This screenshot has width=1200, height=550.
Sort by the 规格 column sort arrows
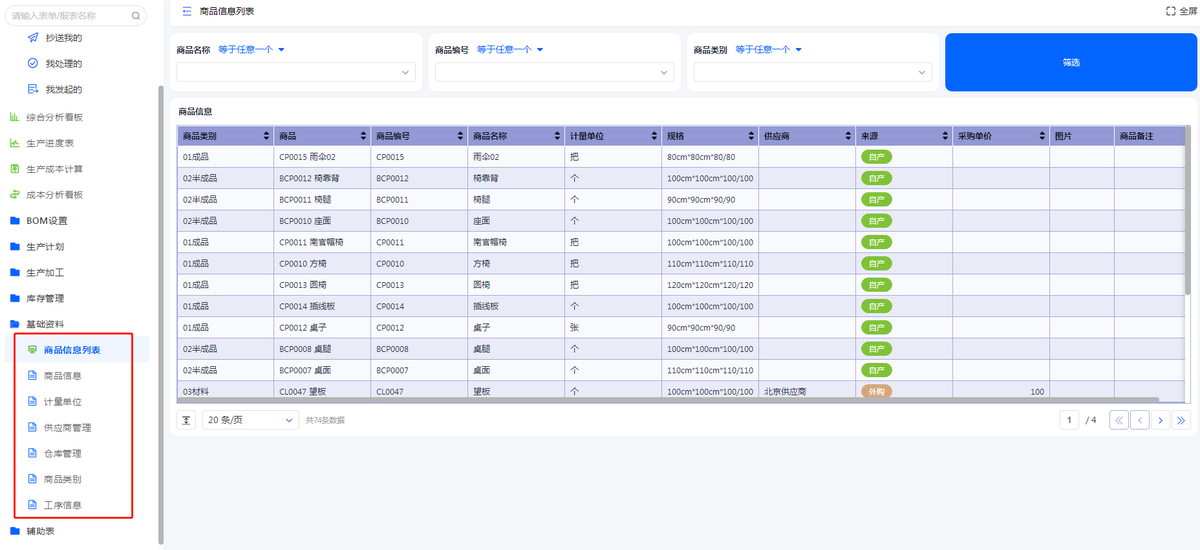750,136
